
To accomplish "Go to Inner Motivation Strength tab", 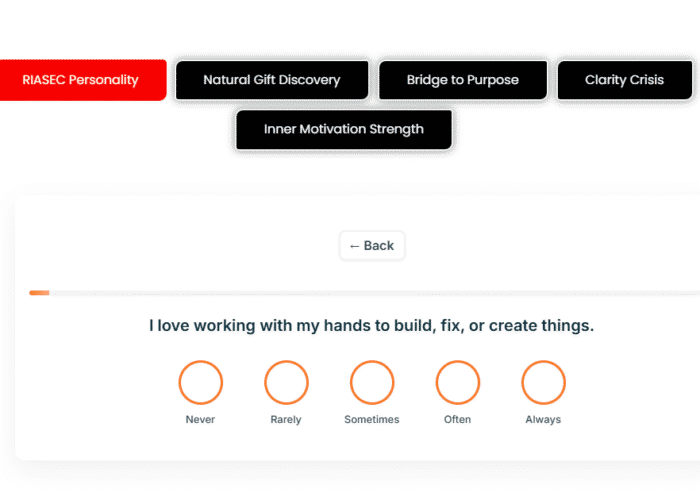I will (344, 129).
